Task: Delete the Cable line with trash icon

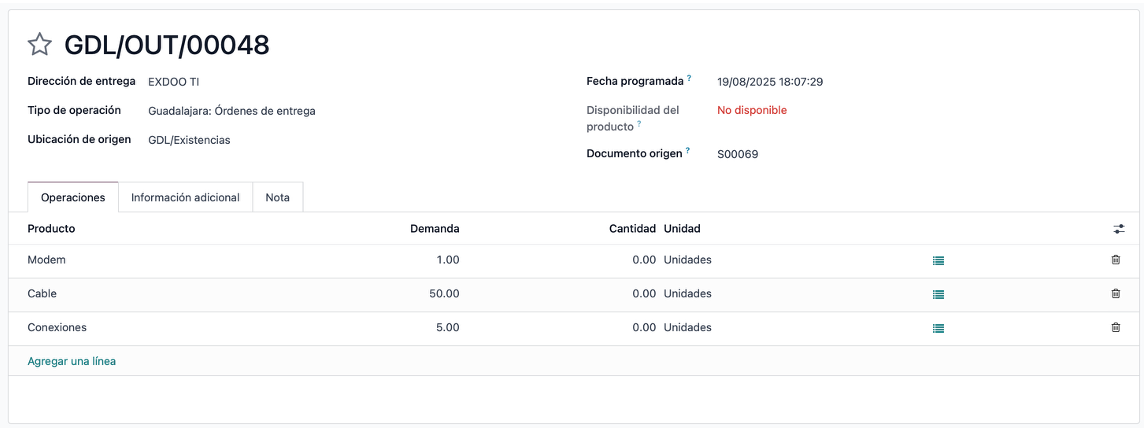Action: (x=1116, y=293)
